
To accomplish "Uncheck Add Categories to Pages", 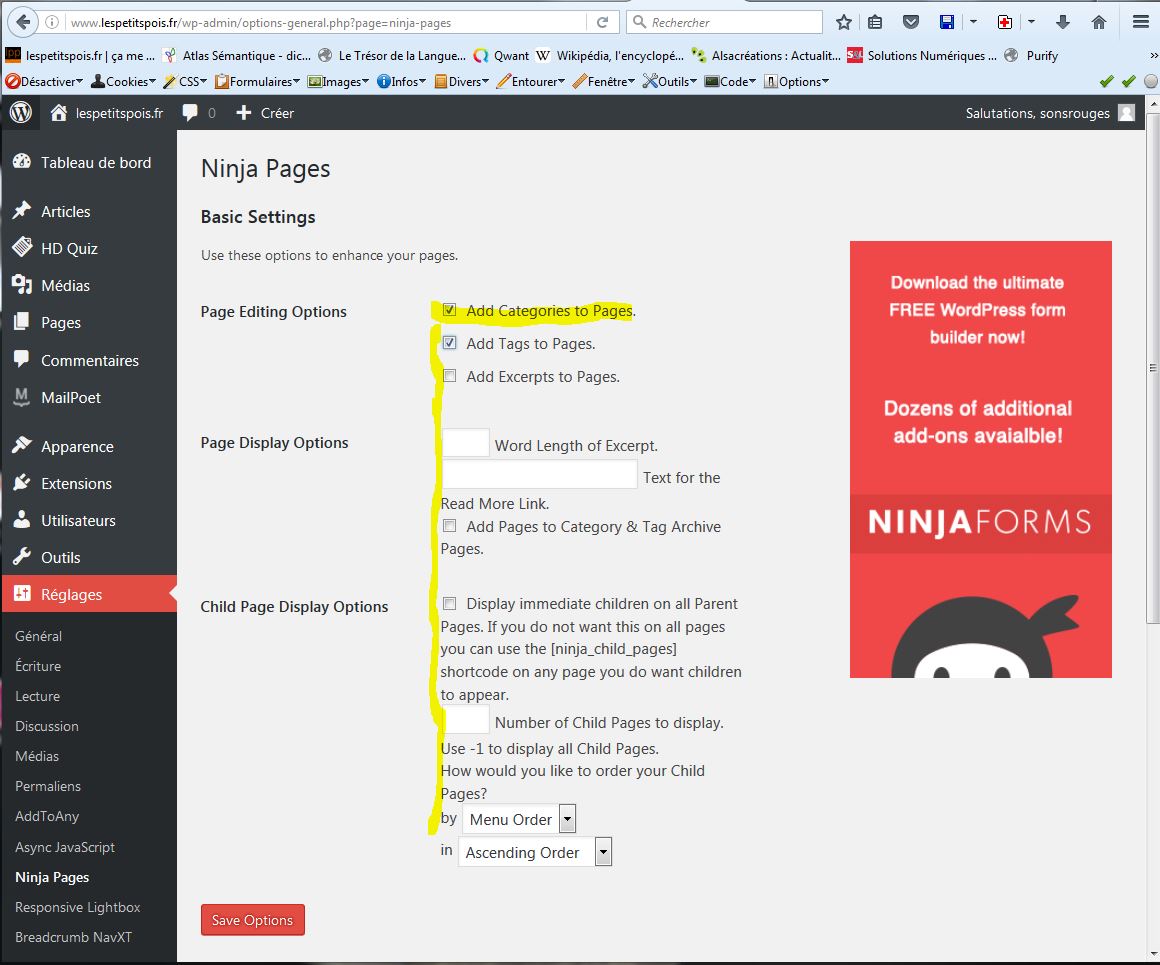I will (450, 310).
